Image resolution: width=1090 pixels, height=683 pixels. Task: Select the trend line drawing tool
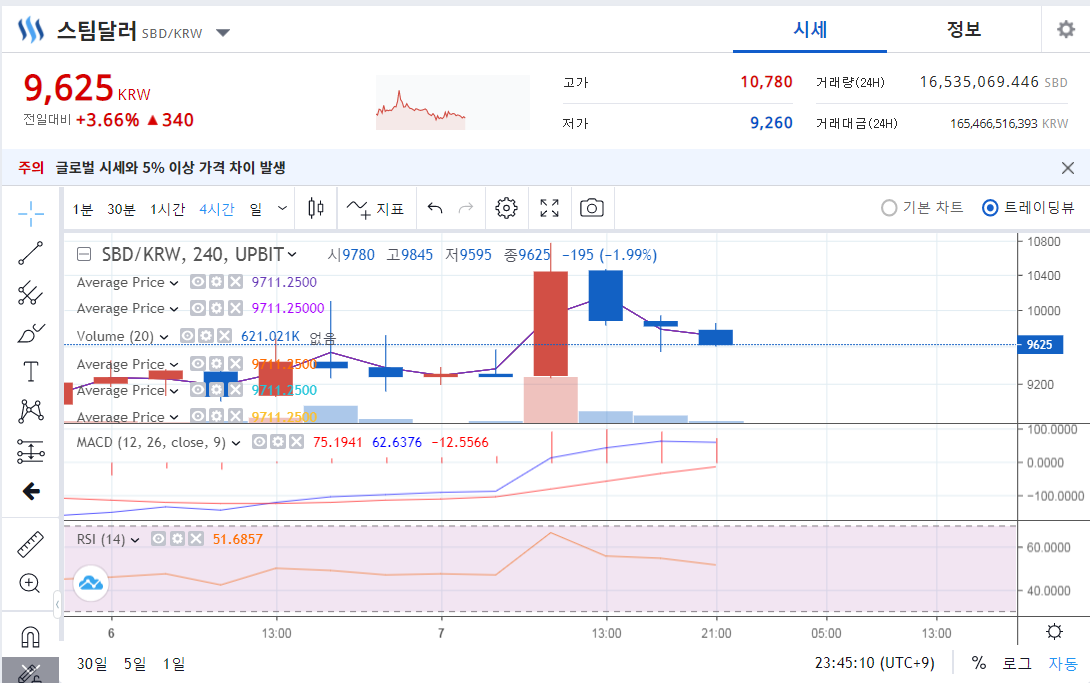31,254
